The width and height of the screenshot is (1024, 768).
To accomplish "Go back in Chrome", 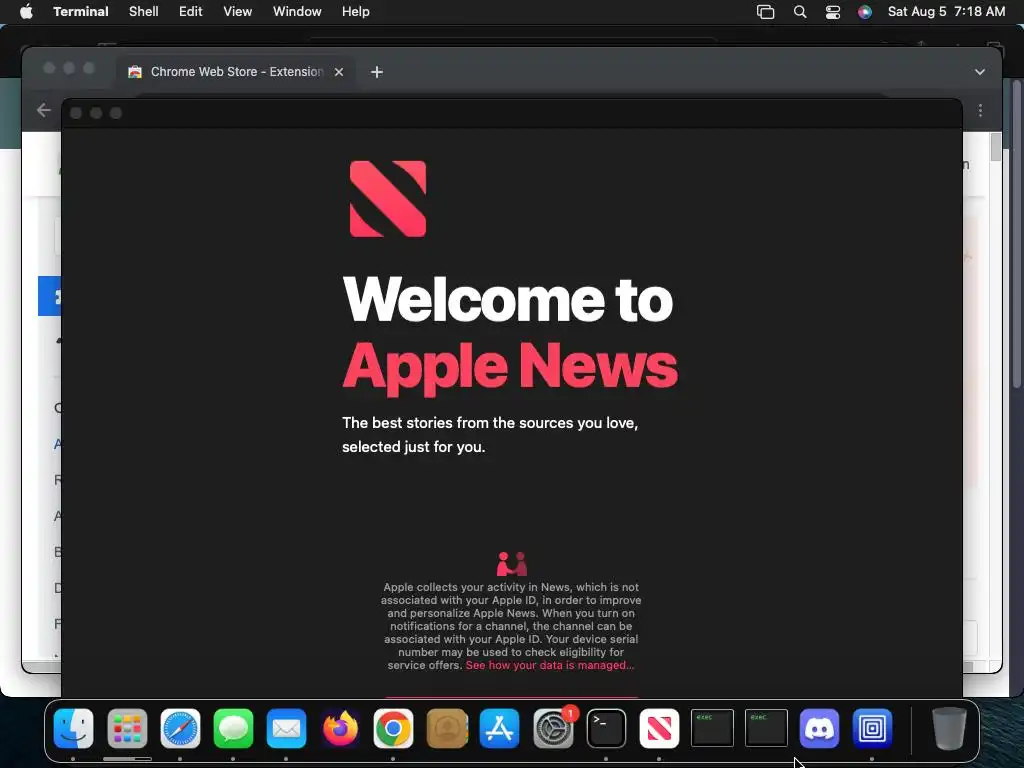I will [44, 110].
